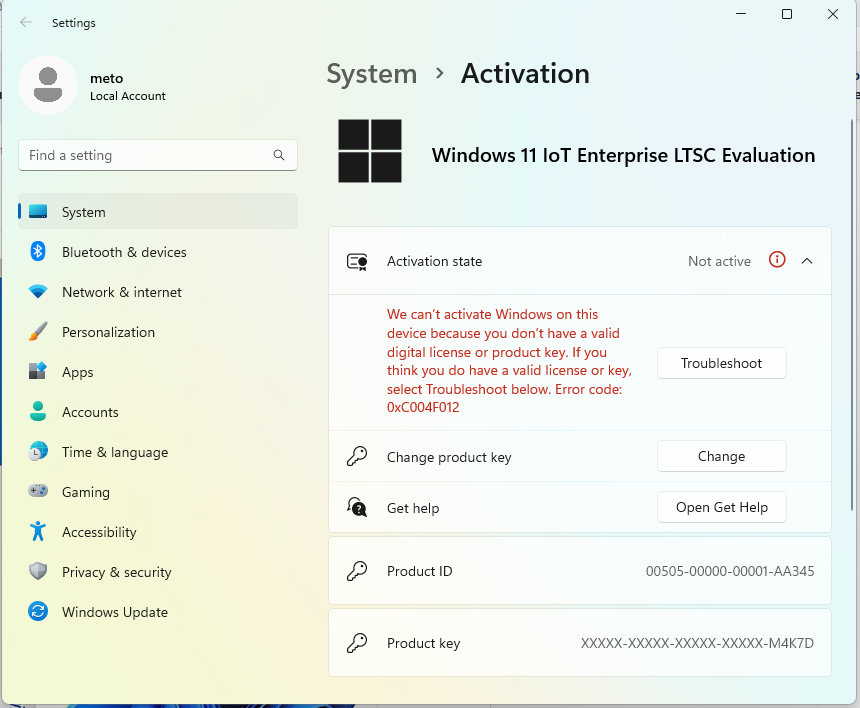This screenshot has width=860, height=708.
Task: Select the Product ID value 00505-00000-00001-AA345
Action: coord(730,571)
